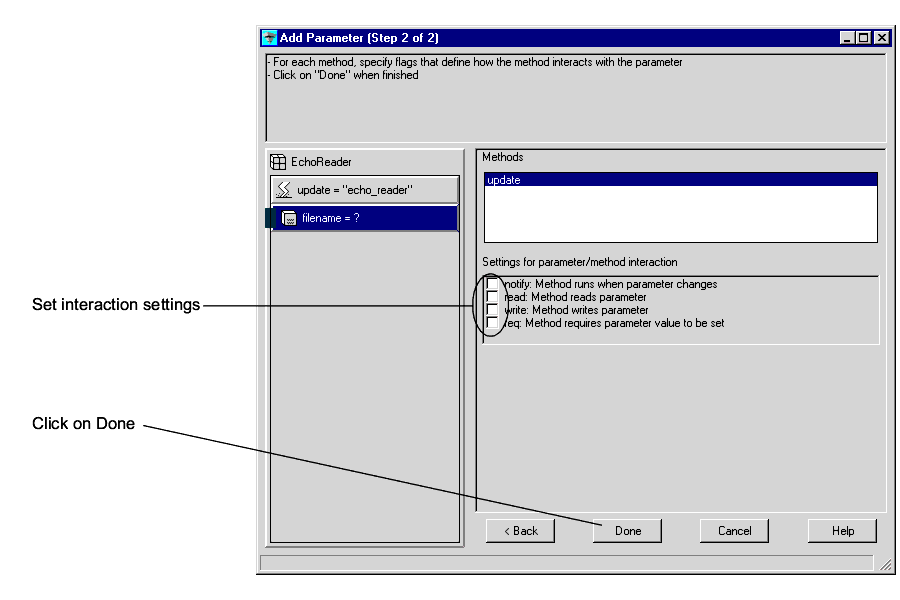Cancel adding the parameter
The height and width of the screenshot is (600, 900).
point(734,531)
